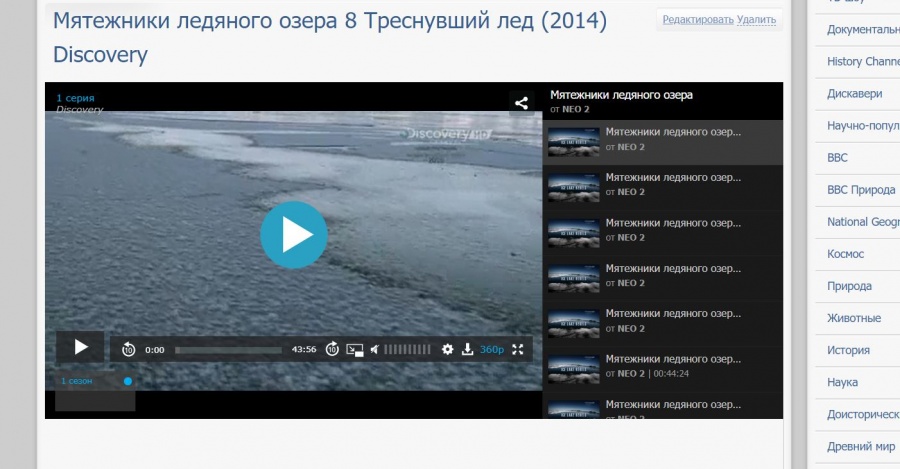This screenshot has height=469, width=900.
Task: Open the BBC Природа category
Action: (861, 190)
